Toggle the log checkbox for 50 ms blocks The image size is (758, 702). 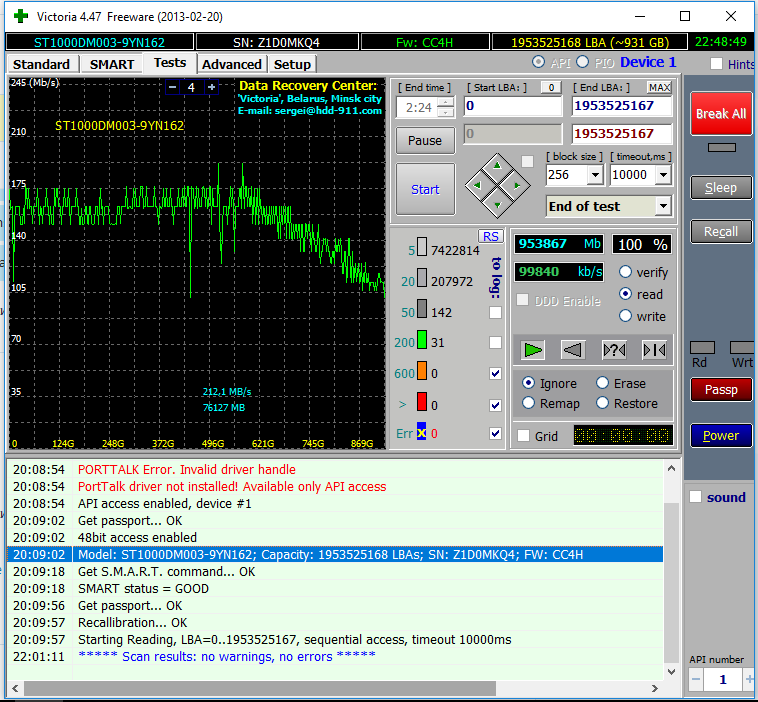[x=495, y=312]
